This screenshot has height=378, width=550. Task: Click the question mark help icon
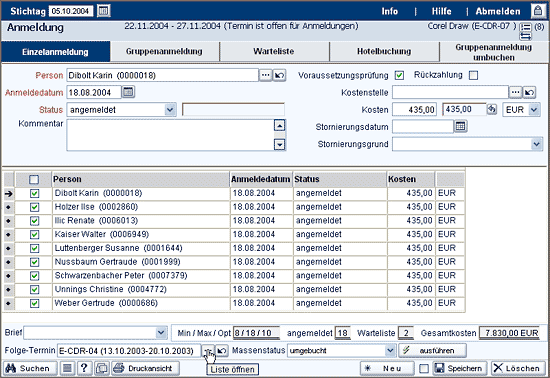pyautogui.click(x=84, y=368)
